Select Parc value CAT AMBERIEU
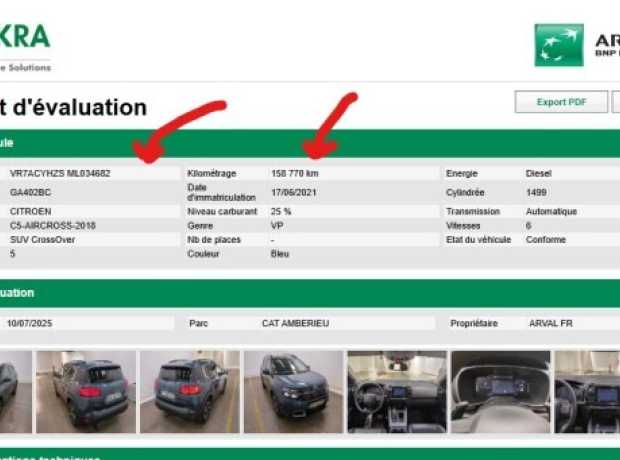The image size is (620, 460). tap(295, 323)
